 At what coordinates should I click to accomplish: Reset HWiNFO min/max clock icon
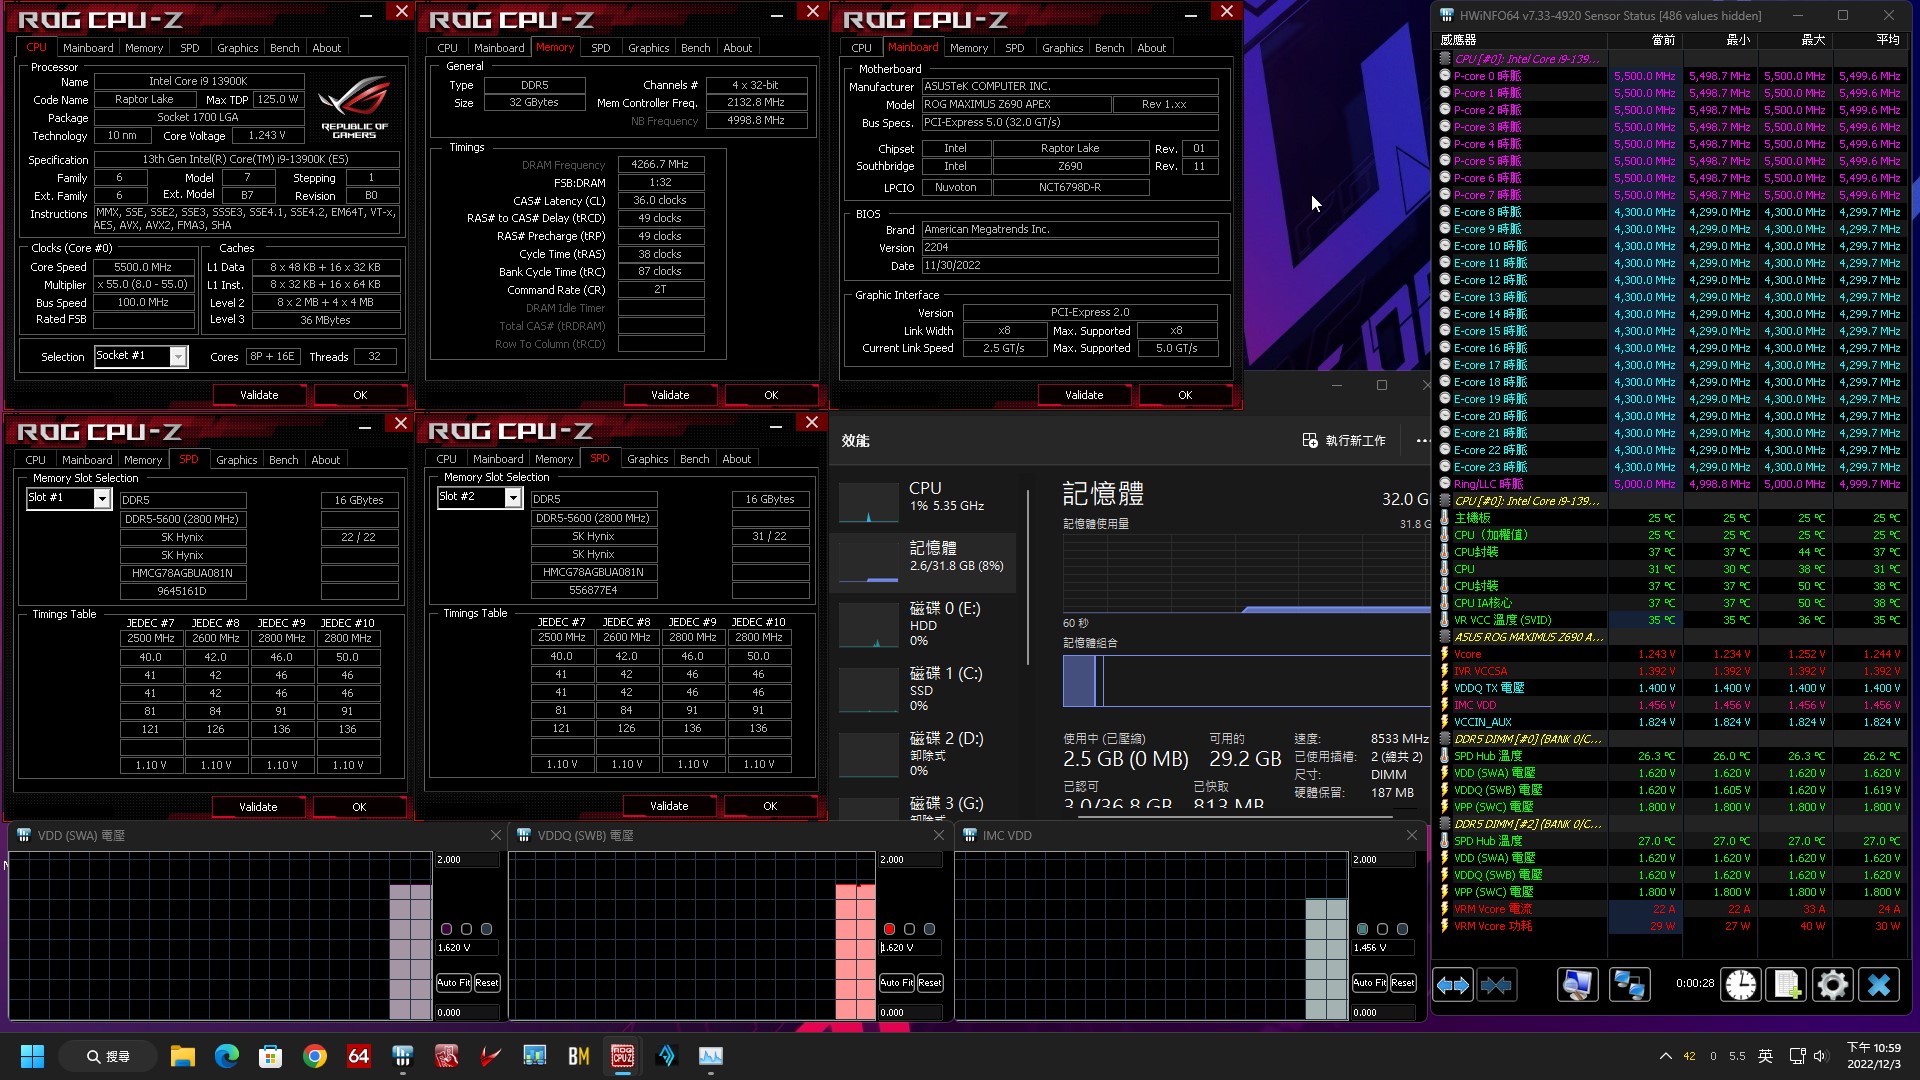click(x=1741, y=986)
